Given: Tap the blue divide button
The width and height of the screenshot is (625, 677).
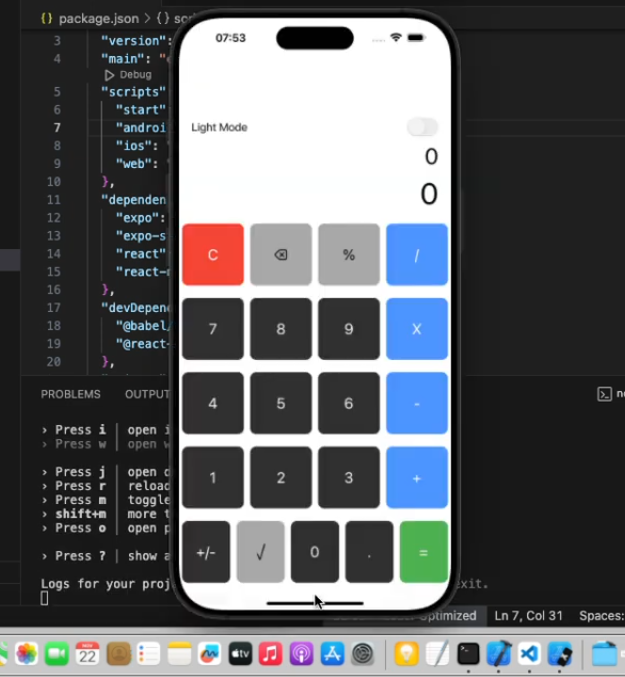Looking at the screenshot, I should 417,254.
